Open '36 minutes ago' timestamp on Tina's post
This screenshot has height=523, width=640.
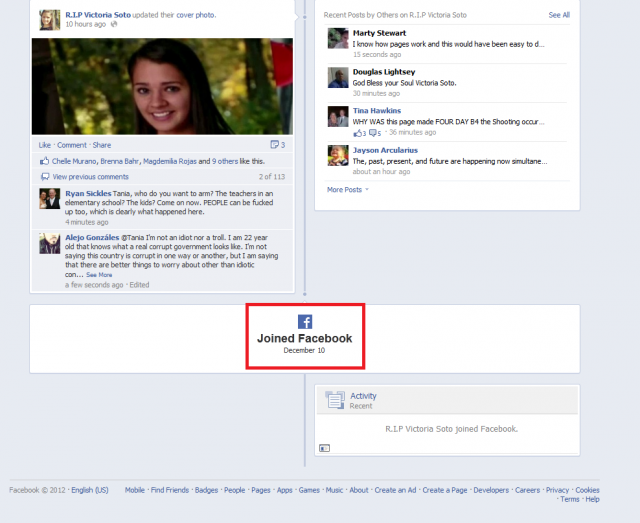click(x=412, y=132)
